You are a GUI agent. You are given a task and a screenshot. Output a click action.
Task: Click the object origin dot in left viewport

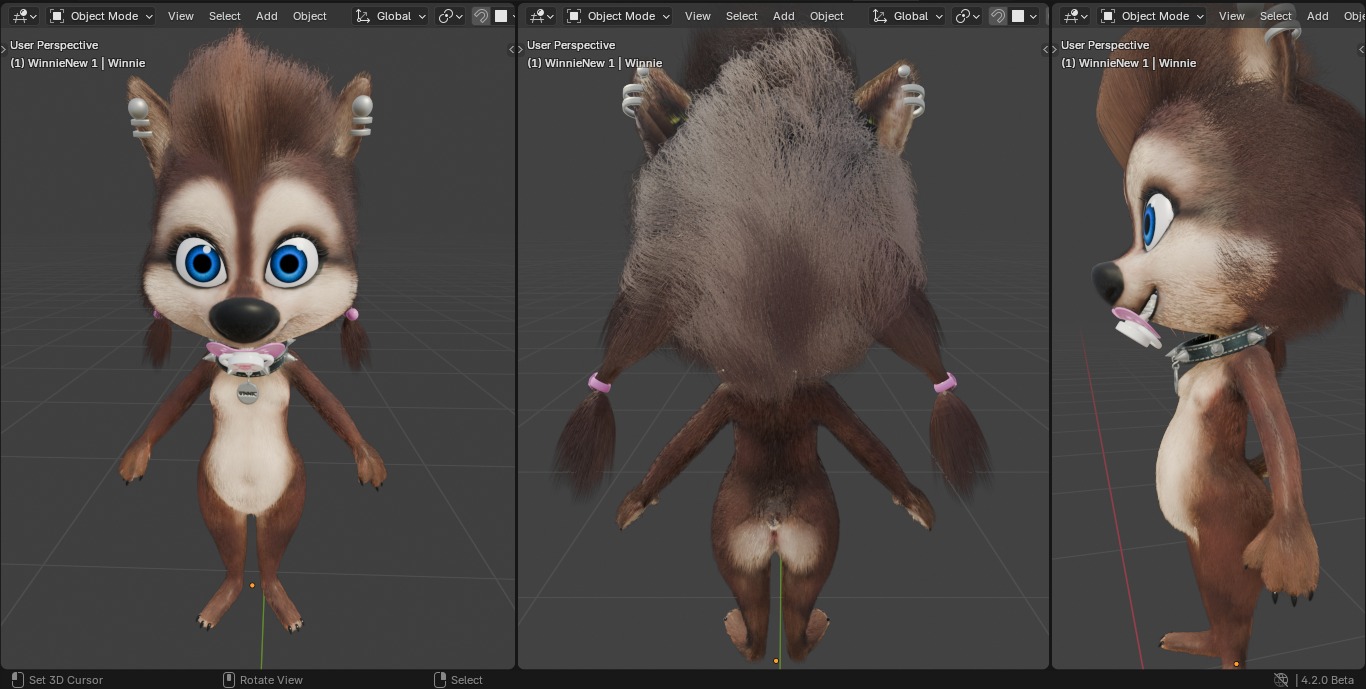[x=252, y=585]
